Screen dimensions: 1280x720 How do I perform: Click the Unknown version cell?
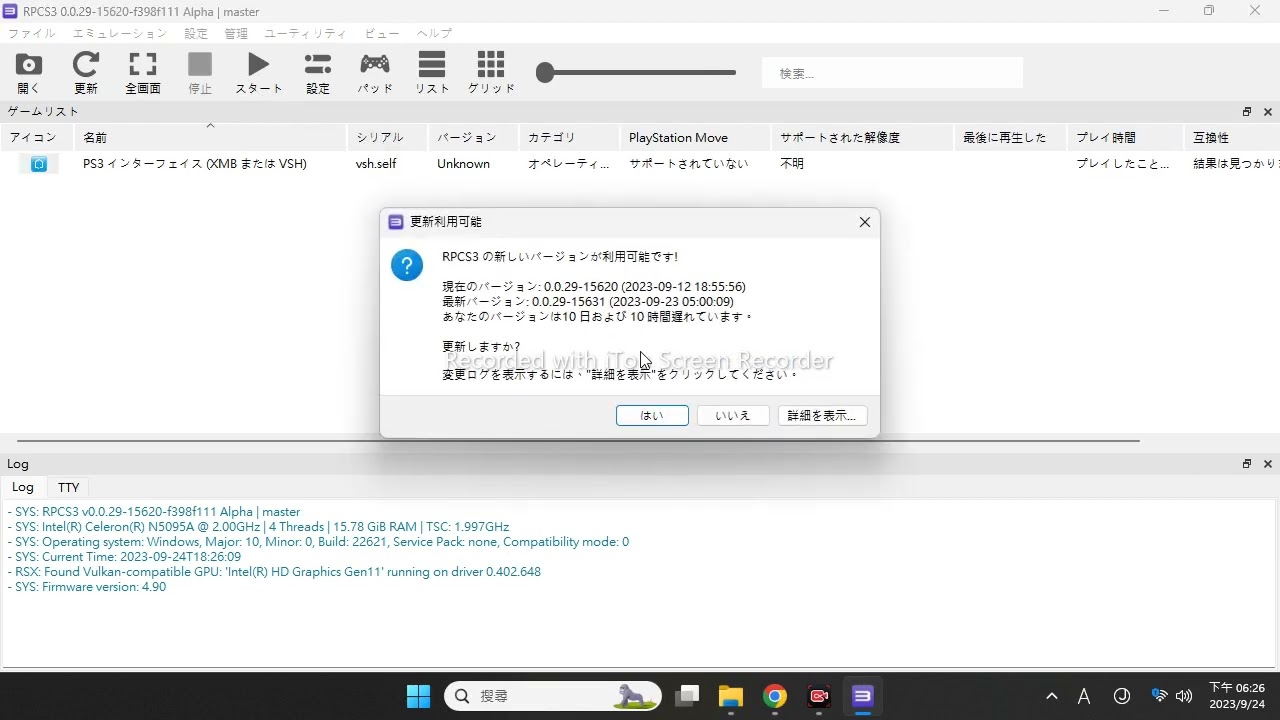[463, 164]
